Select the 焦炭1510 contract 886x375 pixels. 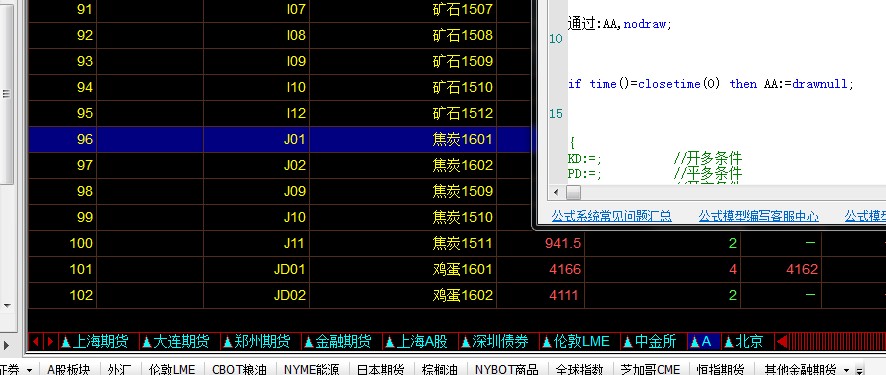pos(462,217)
